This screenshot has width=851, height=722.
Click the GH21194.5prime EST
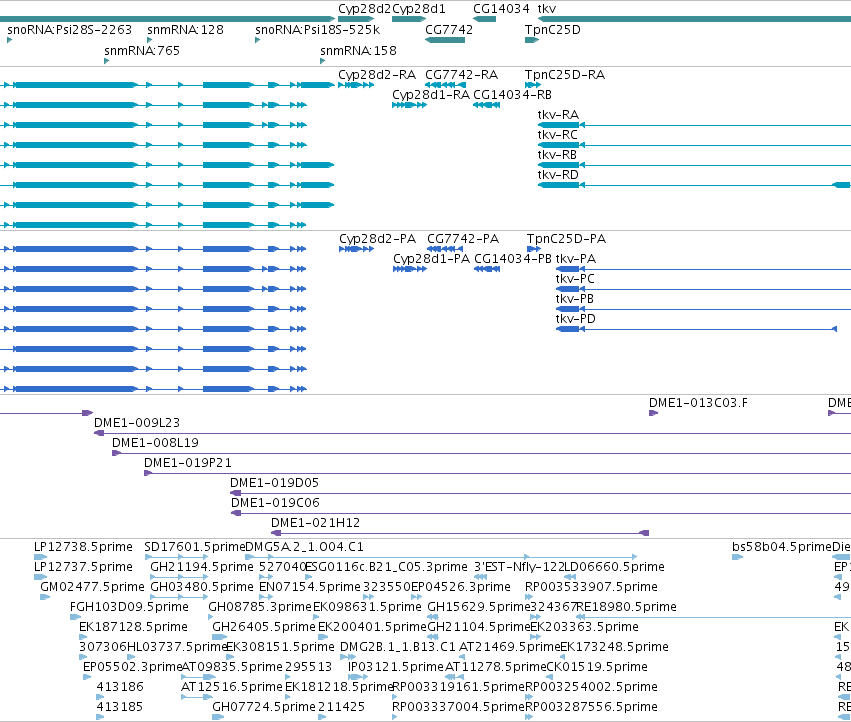(x=202, y=567)
